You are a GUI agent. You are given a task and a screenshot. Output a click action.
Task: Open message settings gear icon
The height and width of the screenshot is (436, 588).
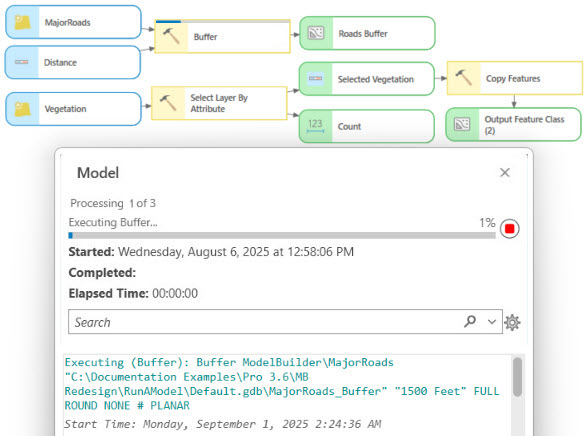point(512,322)
